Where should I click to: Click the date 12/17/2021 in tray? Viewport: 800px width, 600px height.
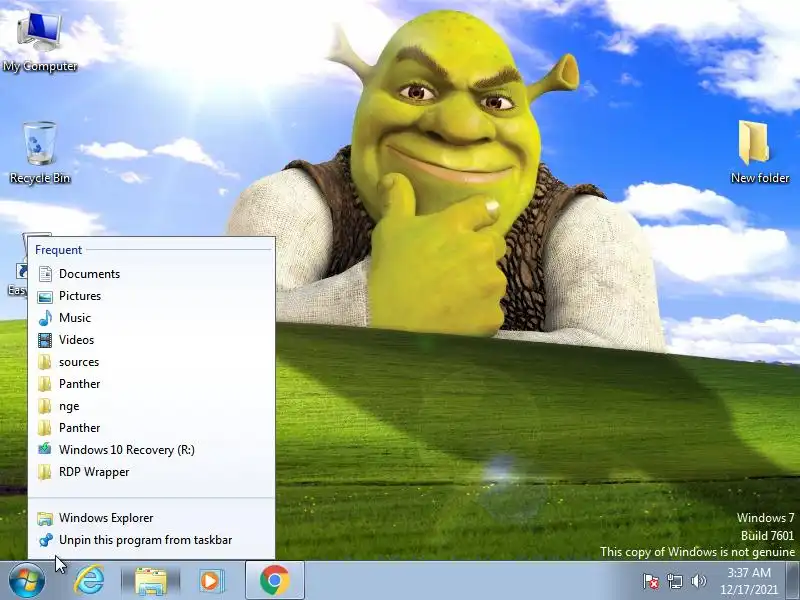(749, 590)
